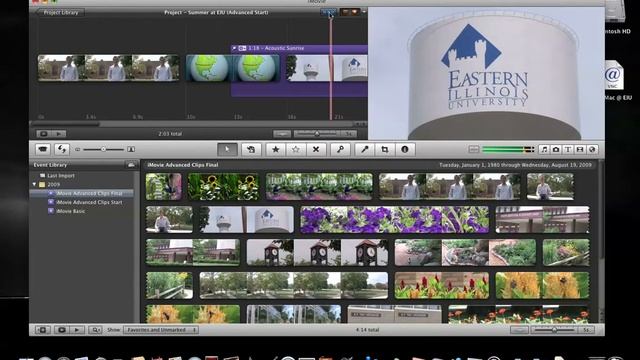This screenshot has width=640, height=360.
Task: Play selected events full screen
Action: [x=62, y=330]
